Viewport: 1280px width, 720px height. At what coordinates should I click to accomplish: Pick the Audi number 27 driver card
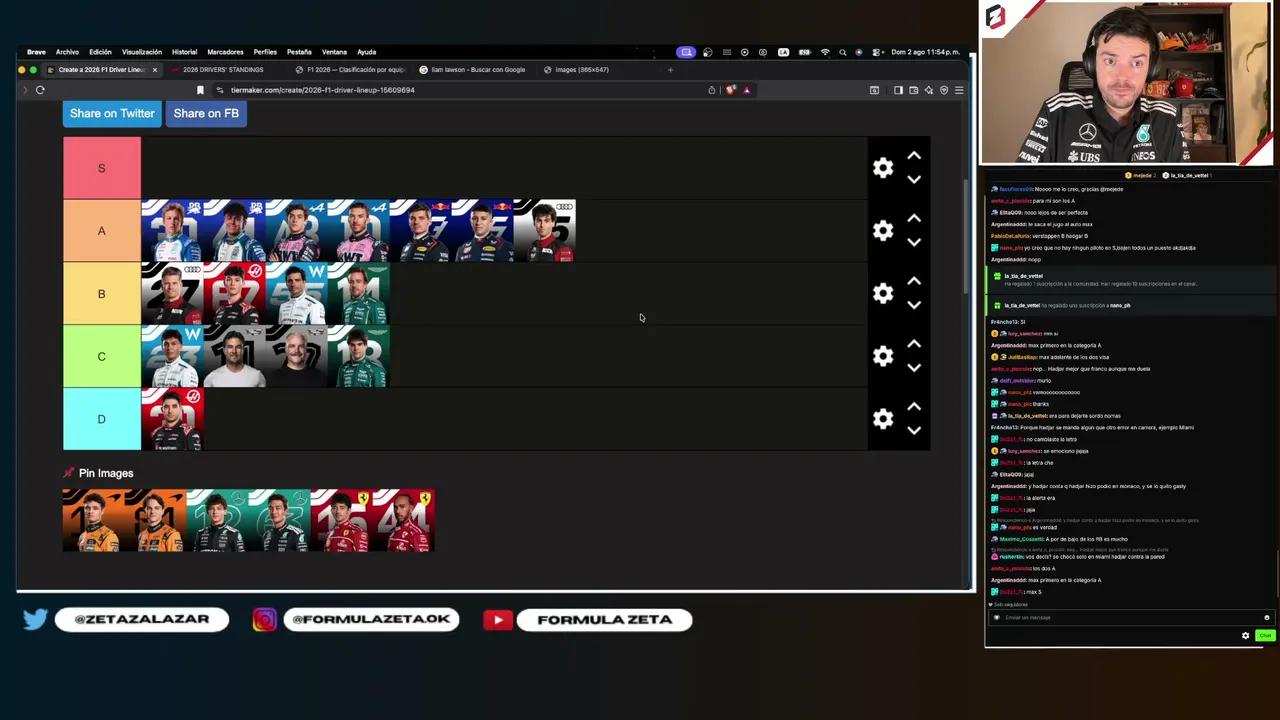pos(172,294)
